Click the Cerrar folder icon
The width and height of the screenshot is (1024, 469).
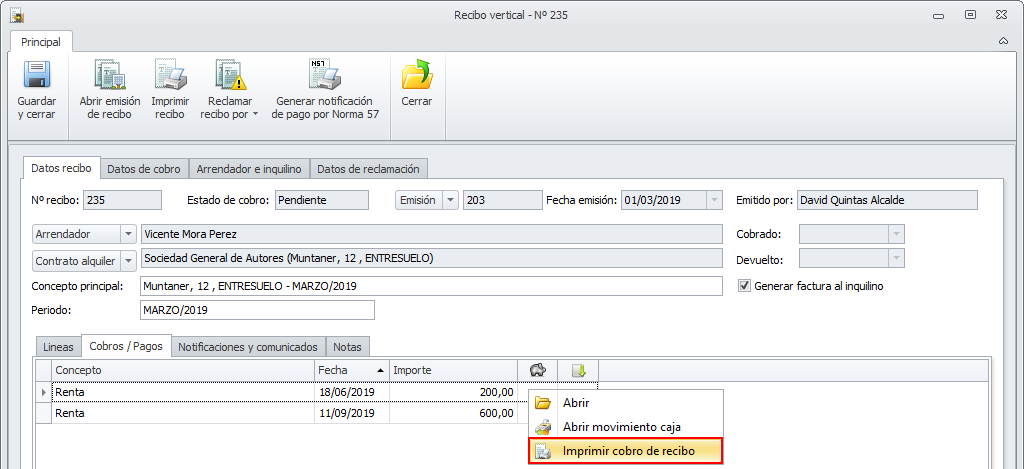tap(417, 74)
